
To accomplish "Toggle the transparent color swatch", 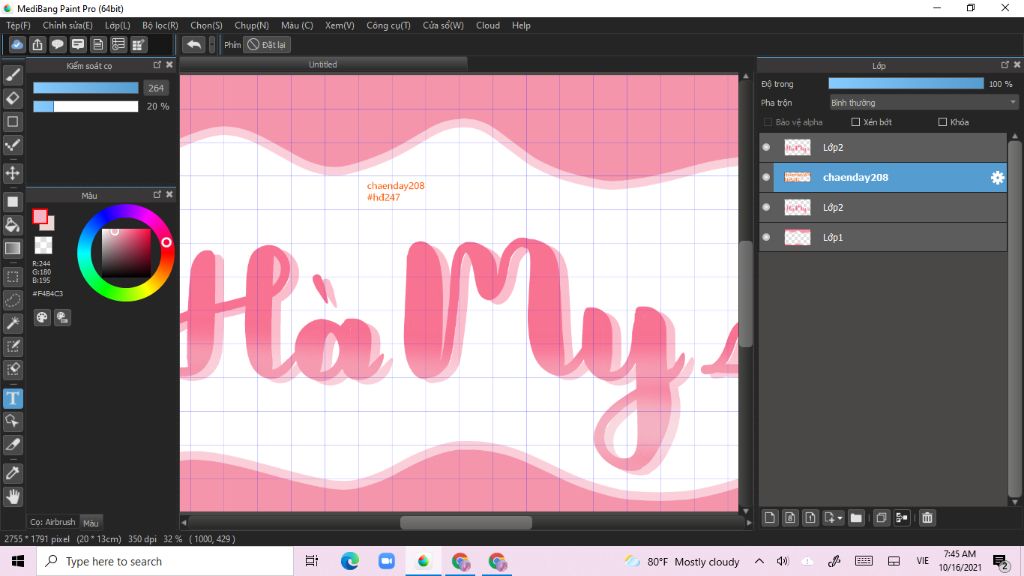I will pos(43,246).
